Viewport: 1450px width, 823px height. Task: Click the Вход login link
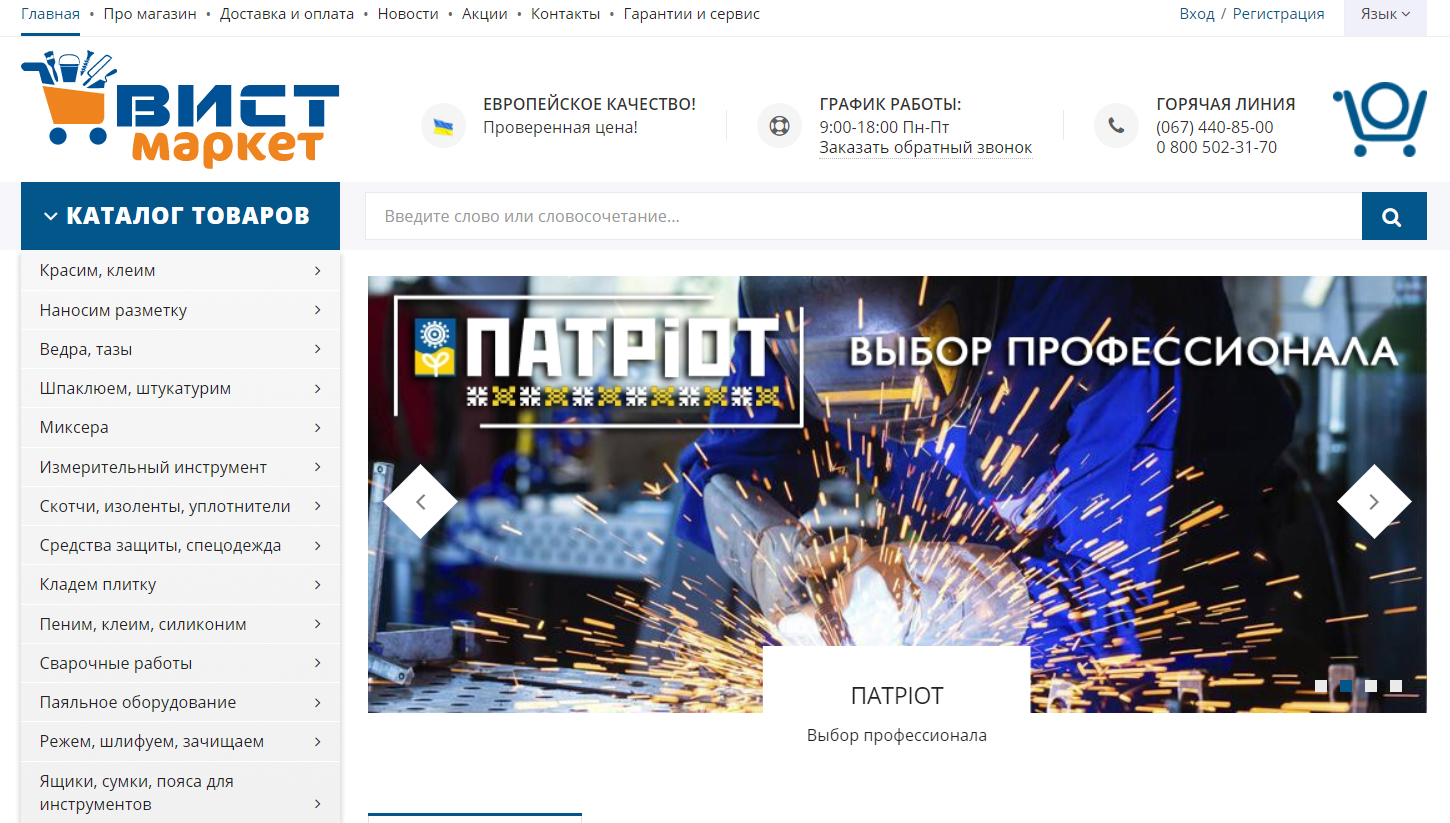click(x=1197, y=14)
